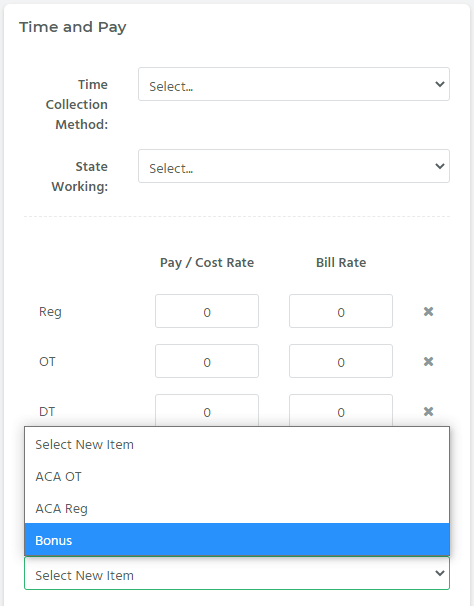Click the Time Collection Method chevron
474x606 pixels.
(x=440, y=84)
